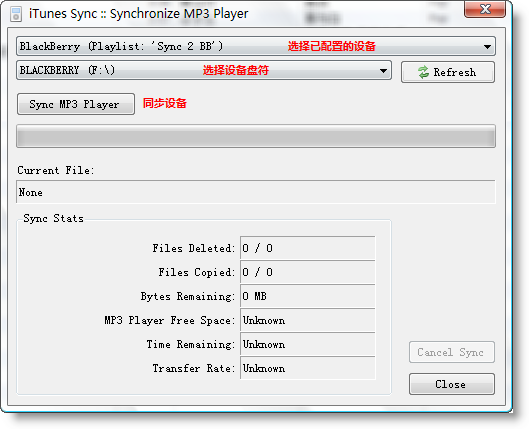
Task: Click the Transfer Rate: label
Action: click(193, 368)
